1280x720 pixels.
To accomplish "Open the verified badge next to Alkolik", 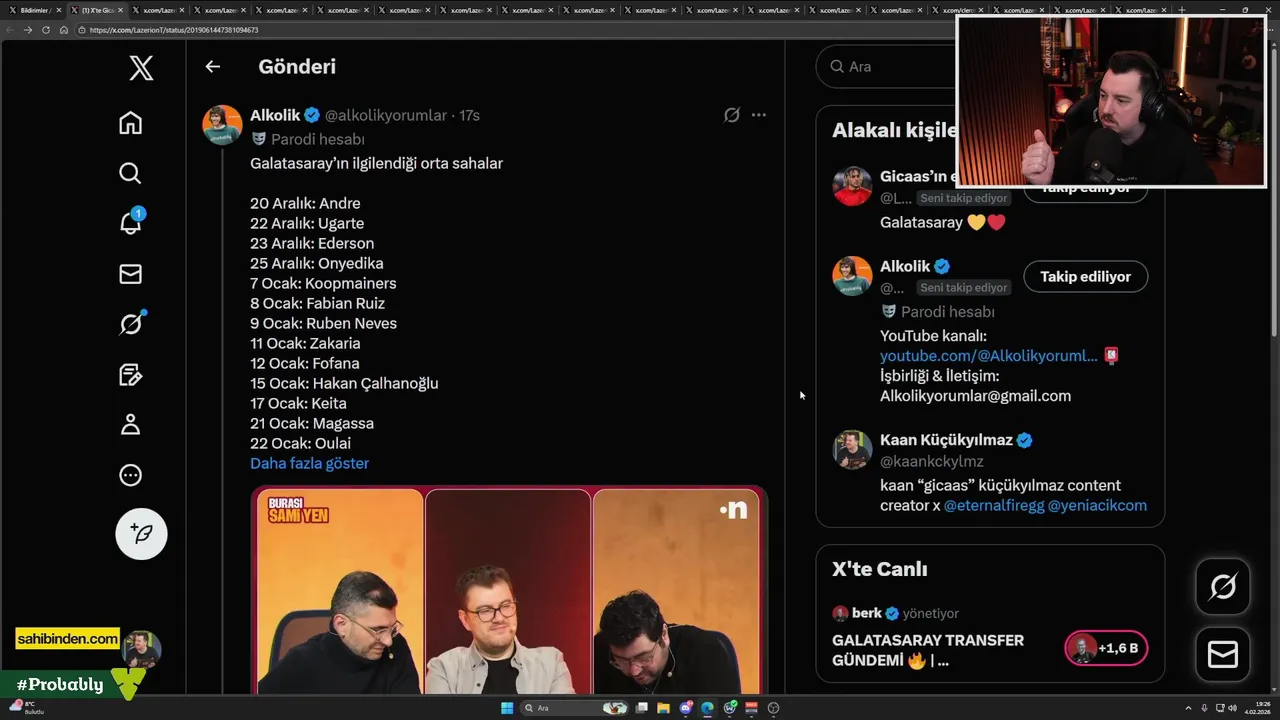I will (312, 115).
